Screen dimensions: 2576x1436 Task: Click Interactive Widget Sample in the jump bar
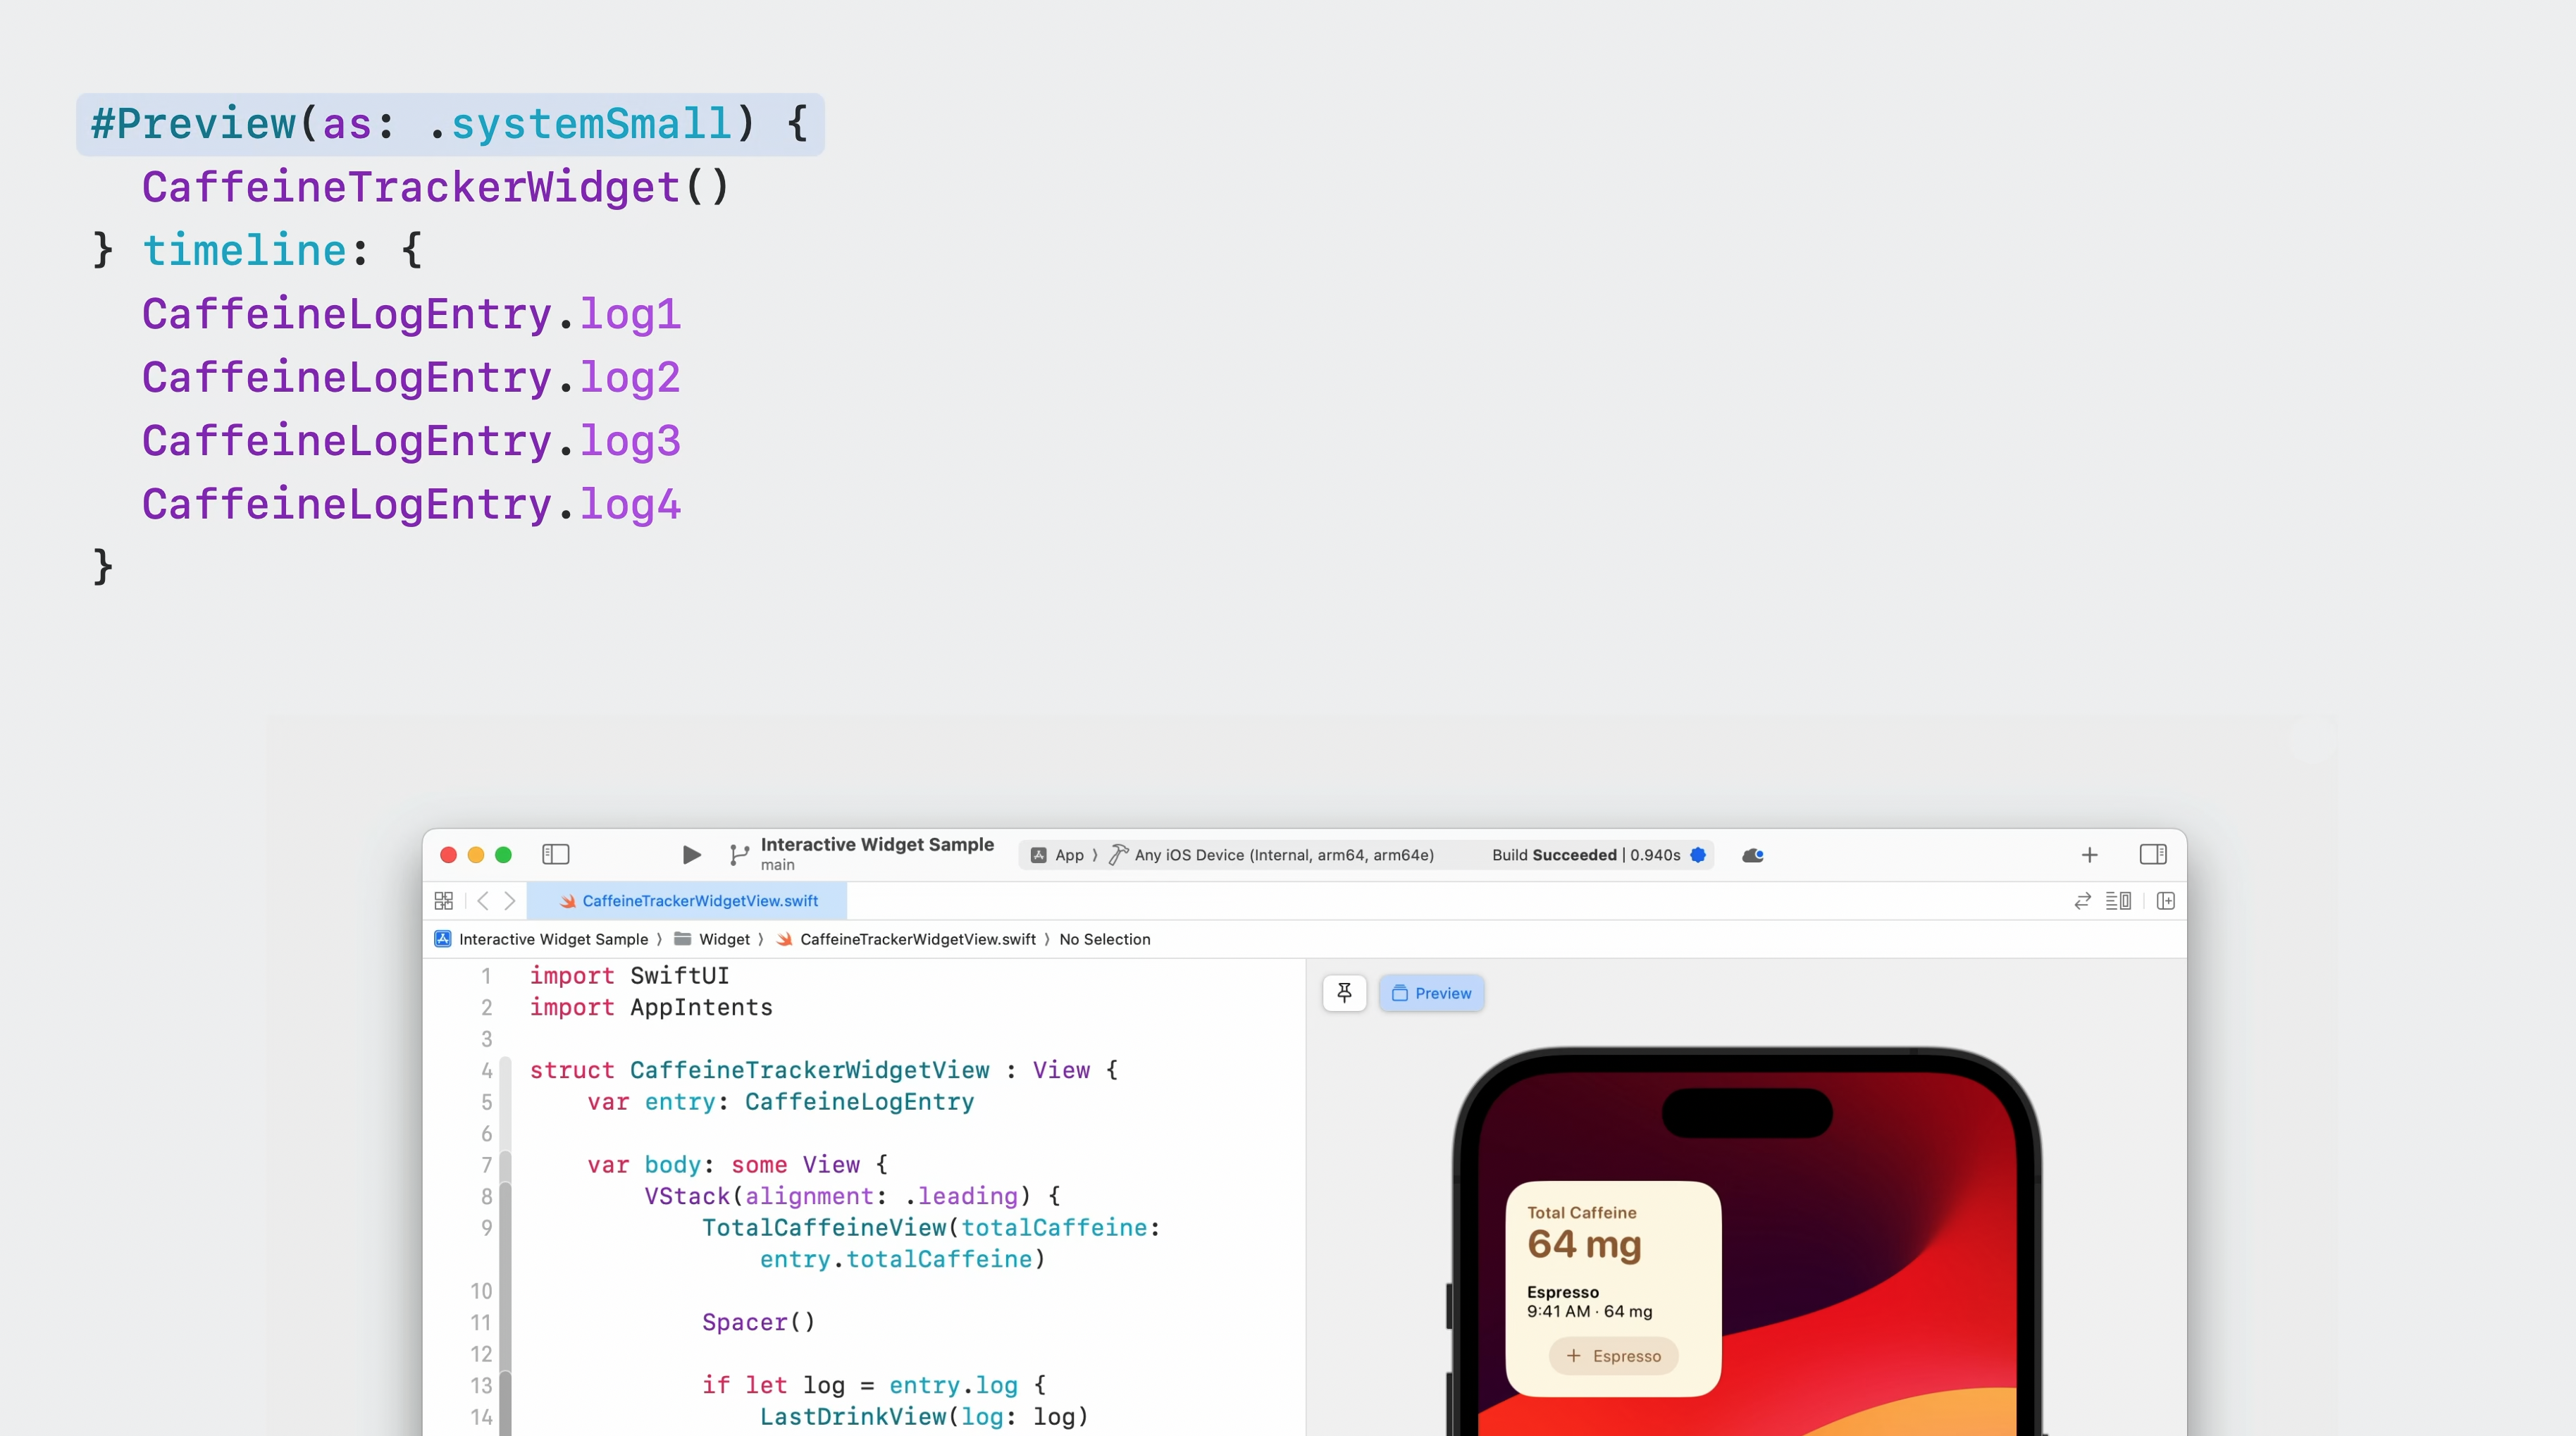pos(541,939)
